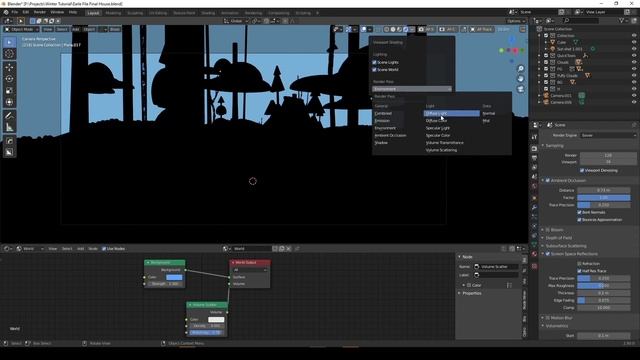Click the Volume Scatter color swatch
Image resolution: width=640 pixels, height=360 pixels.
pos(216,320)
